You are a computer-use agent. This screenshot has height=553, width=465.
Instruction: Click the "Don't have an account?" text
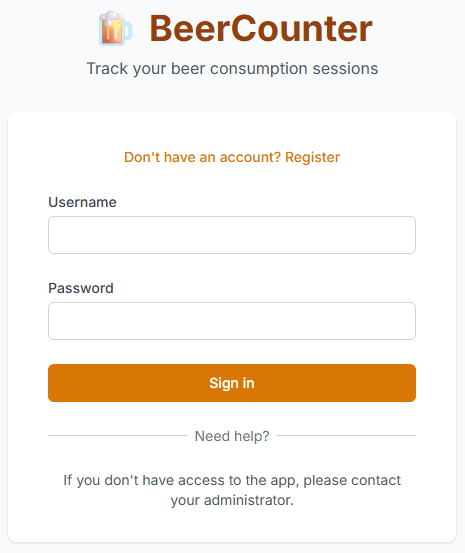point(202,157)
